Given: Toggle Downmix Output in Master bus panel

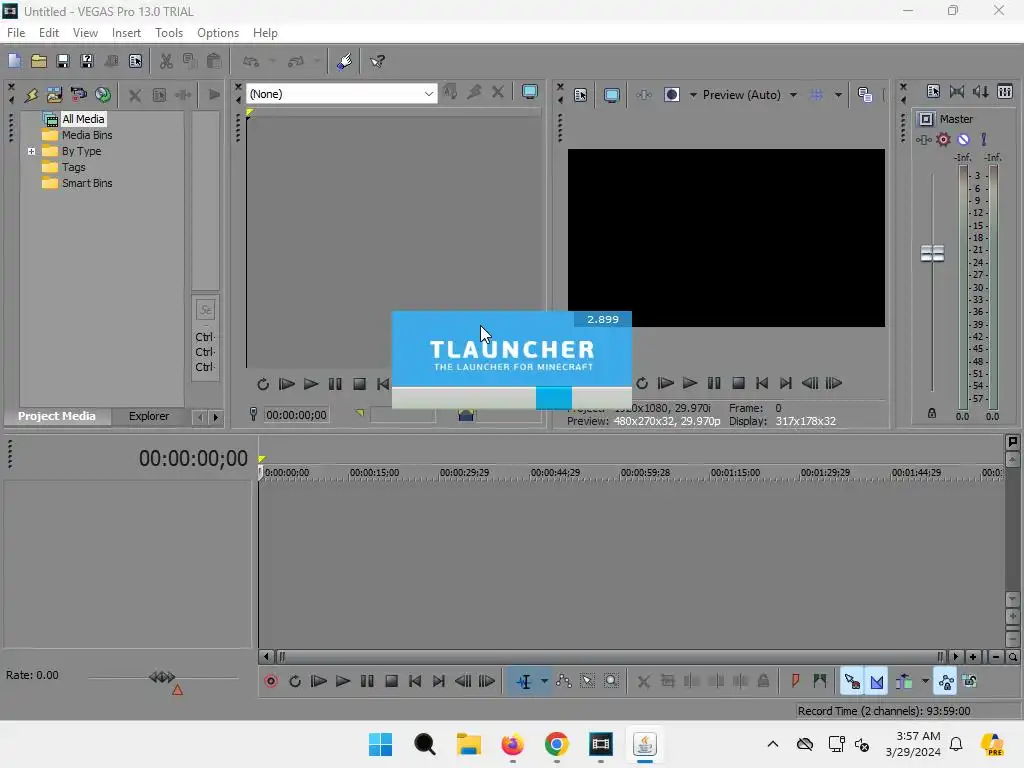Looking at the screenshot, I should [957, 92].
